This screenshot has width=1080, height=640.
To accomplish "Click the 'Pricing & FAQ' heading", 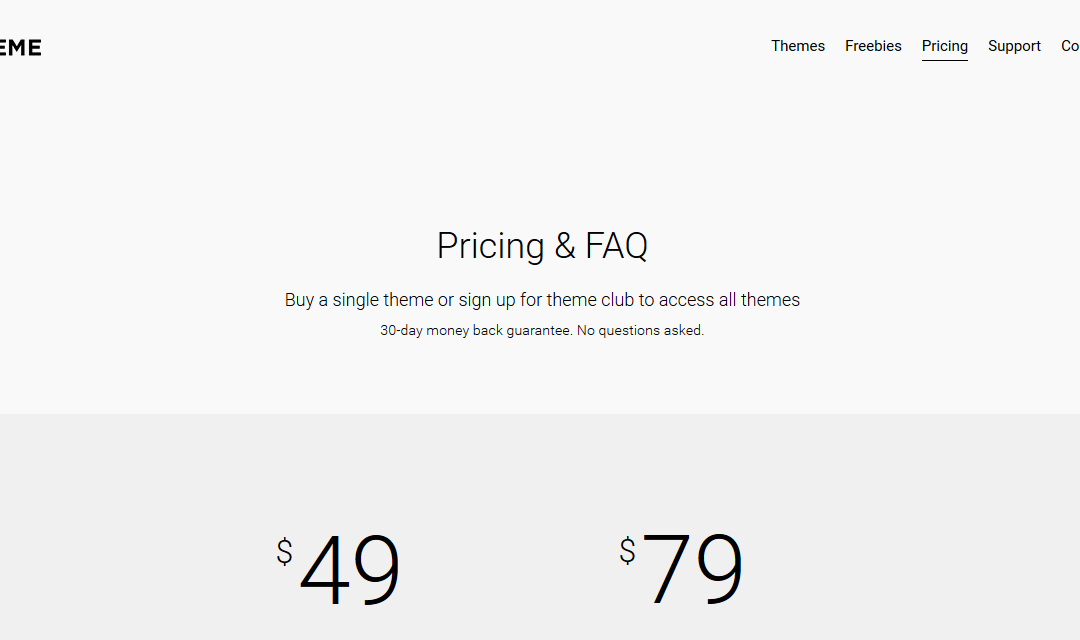I will [542, 246].
